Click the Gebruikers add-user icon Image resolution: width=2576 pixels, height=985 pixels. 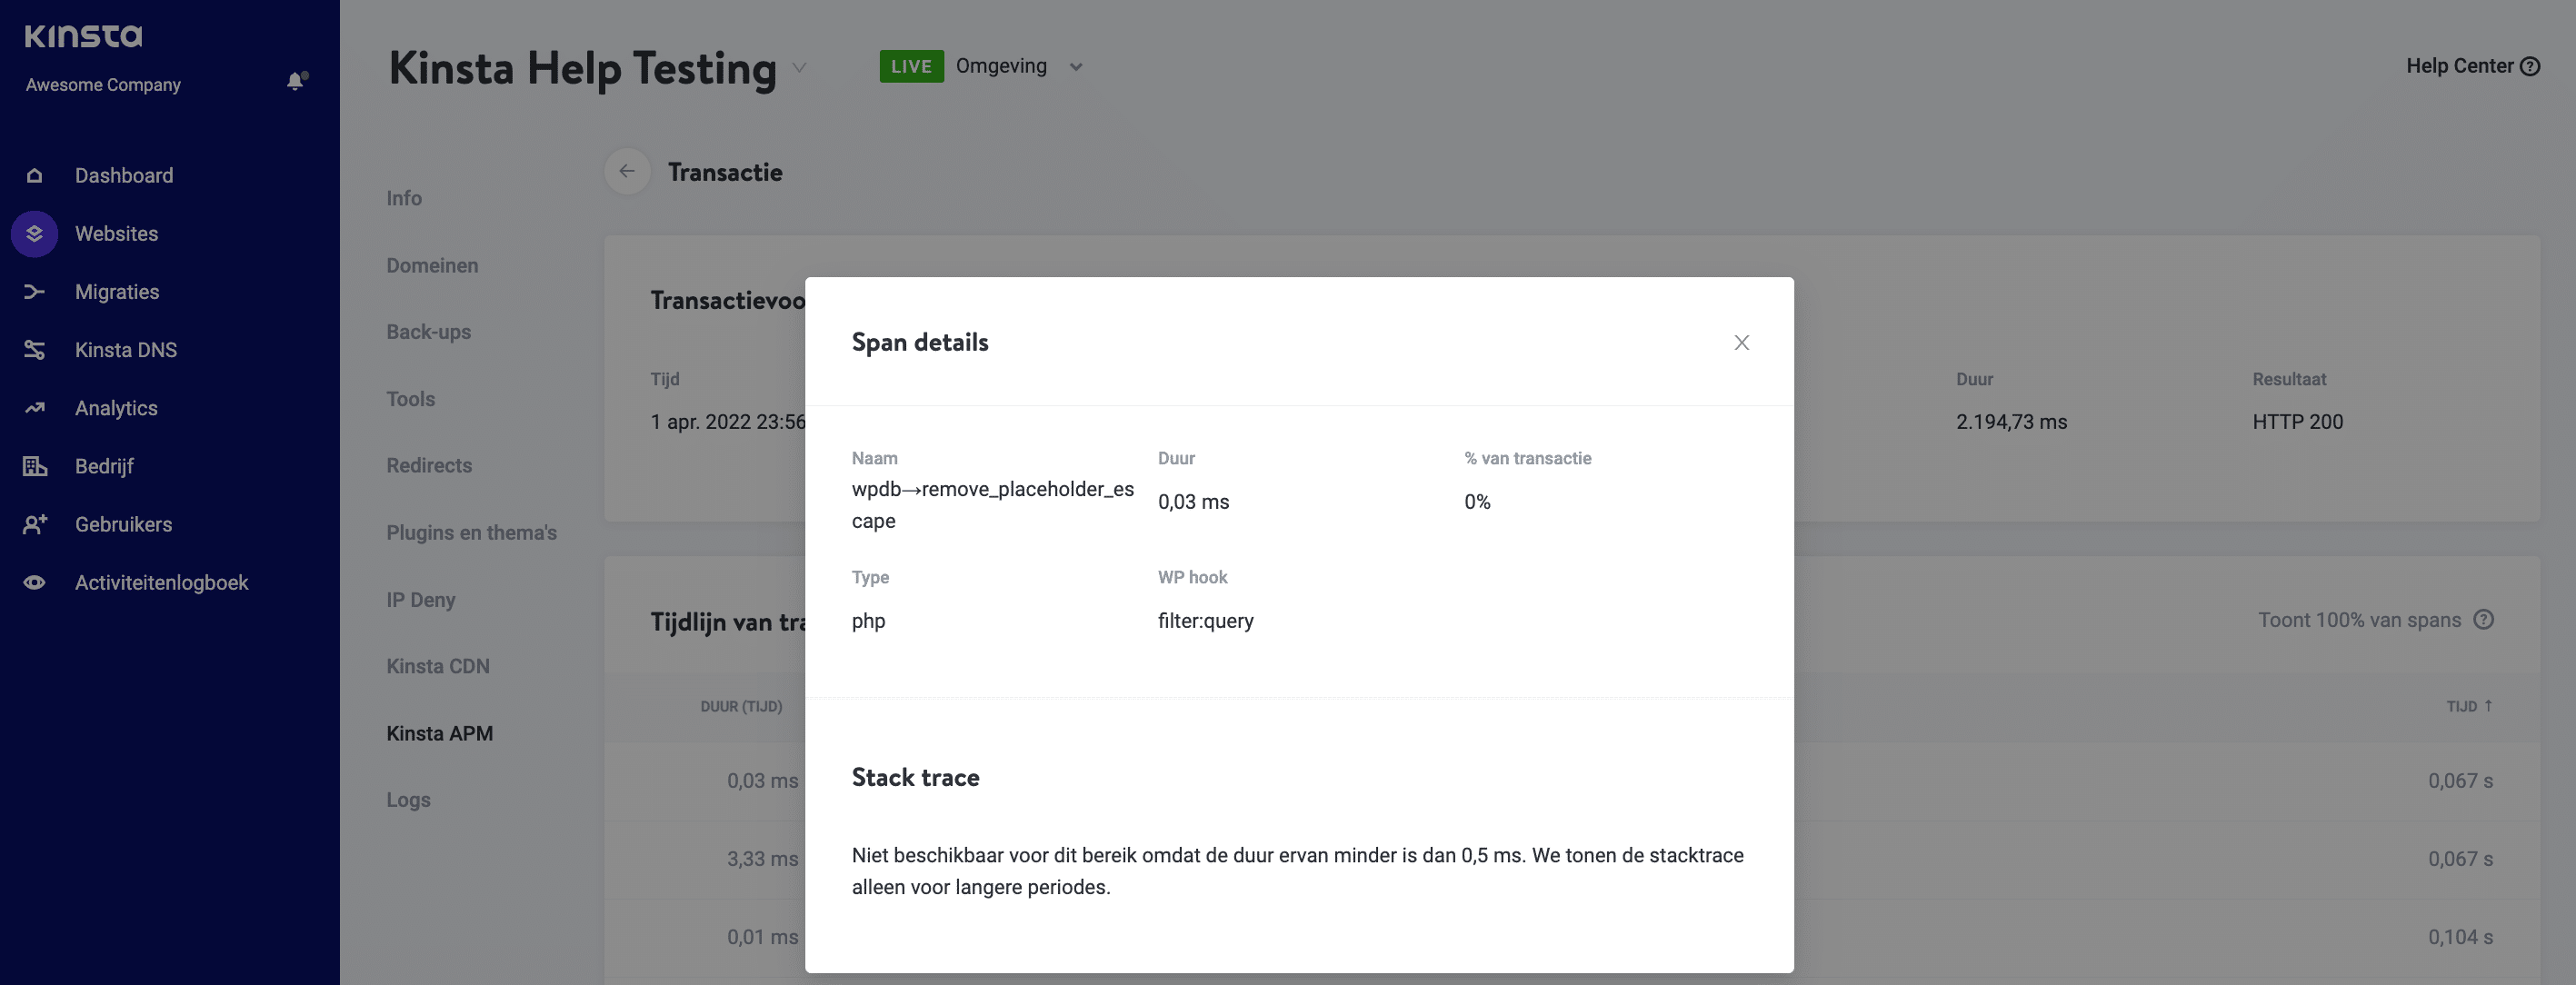(x=34, y=523)
